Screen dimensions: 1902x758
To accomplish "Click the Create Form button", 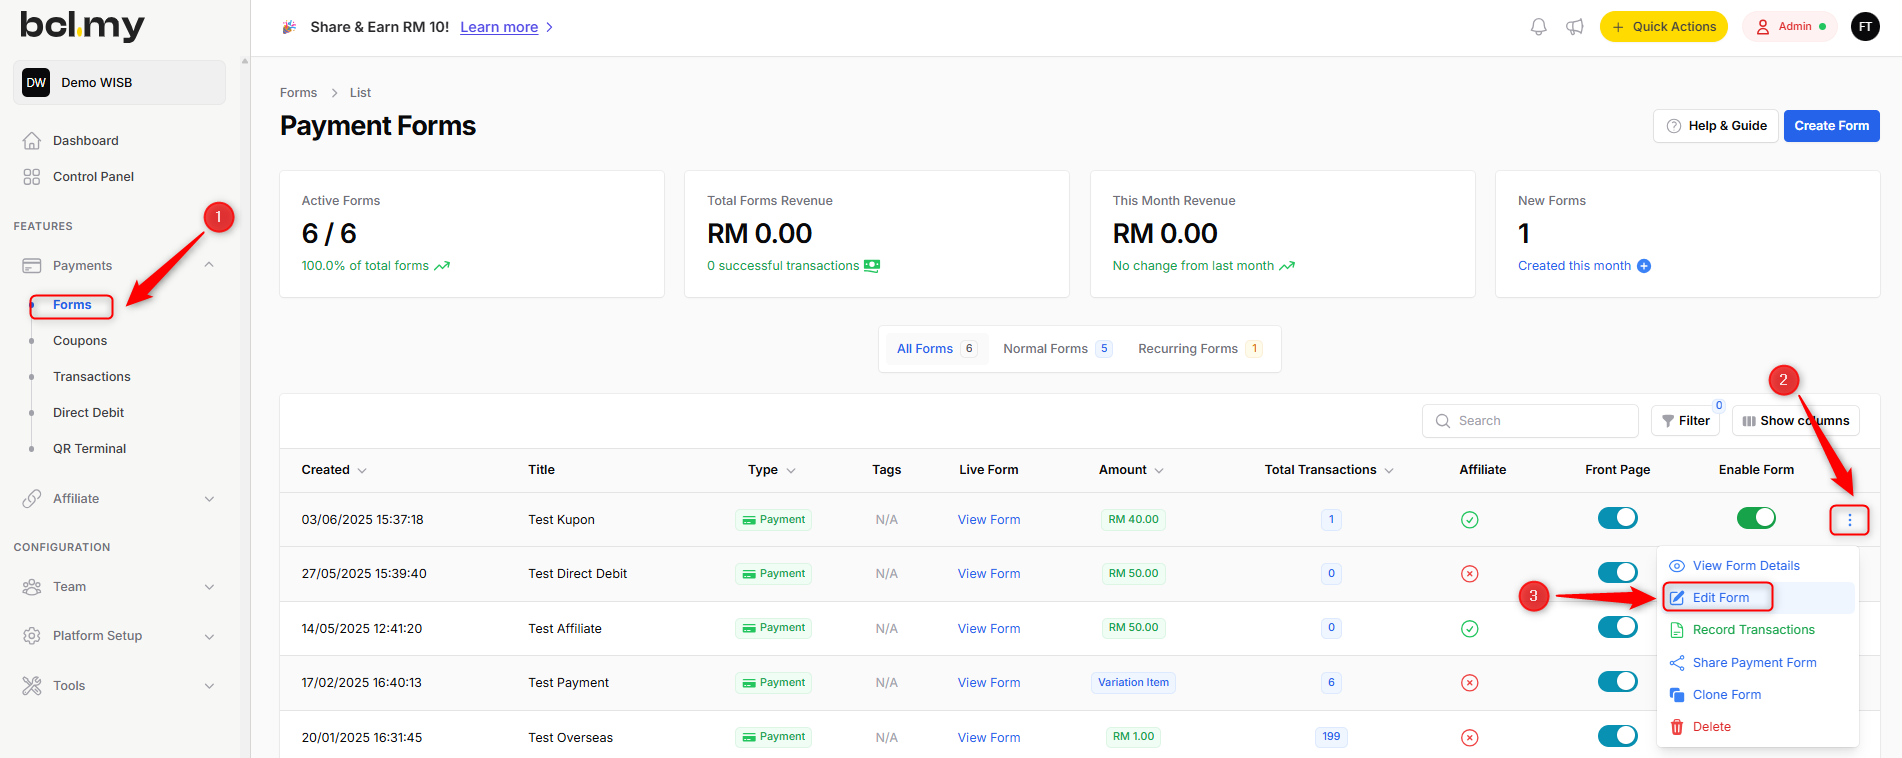I will [1831, 126].
